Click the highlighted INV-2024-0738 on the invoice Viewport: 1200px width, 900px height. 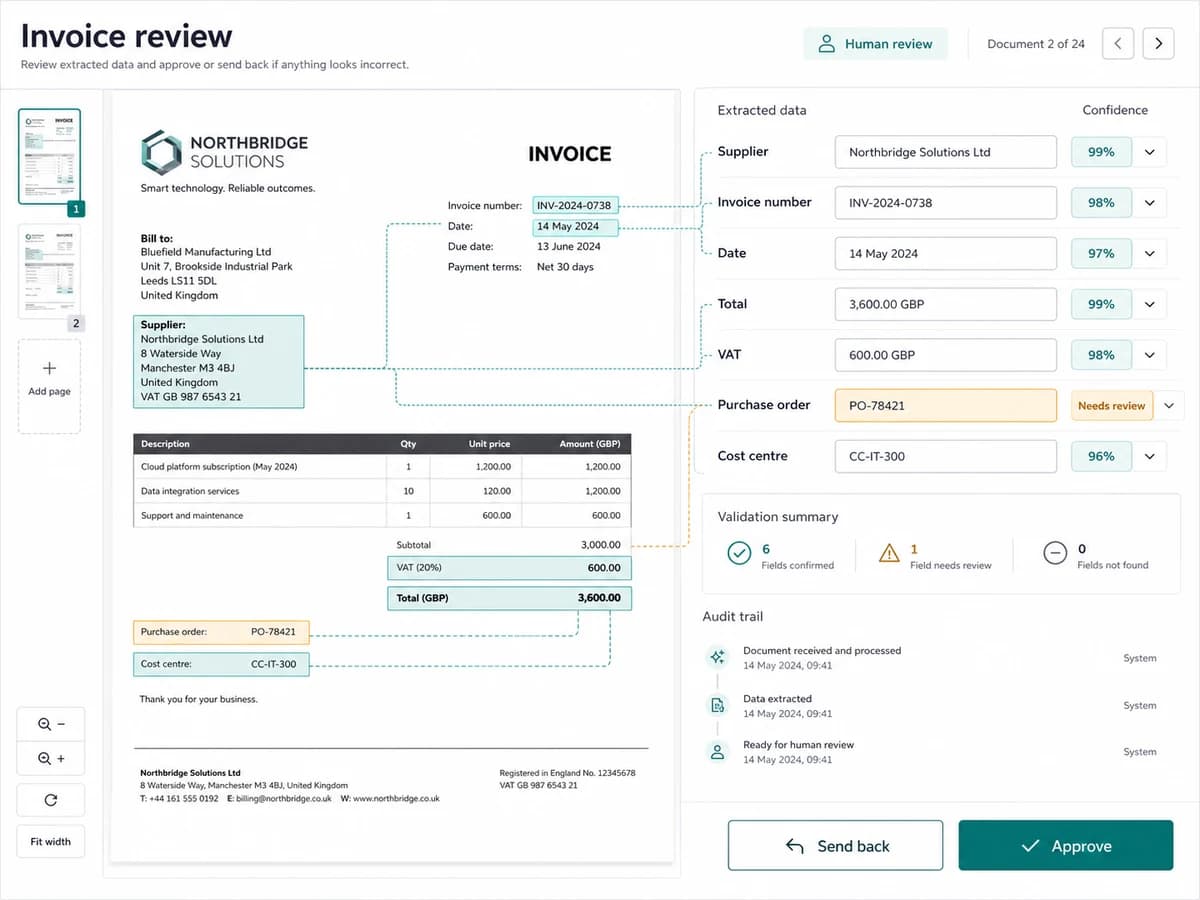tap(575, 205)
